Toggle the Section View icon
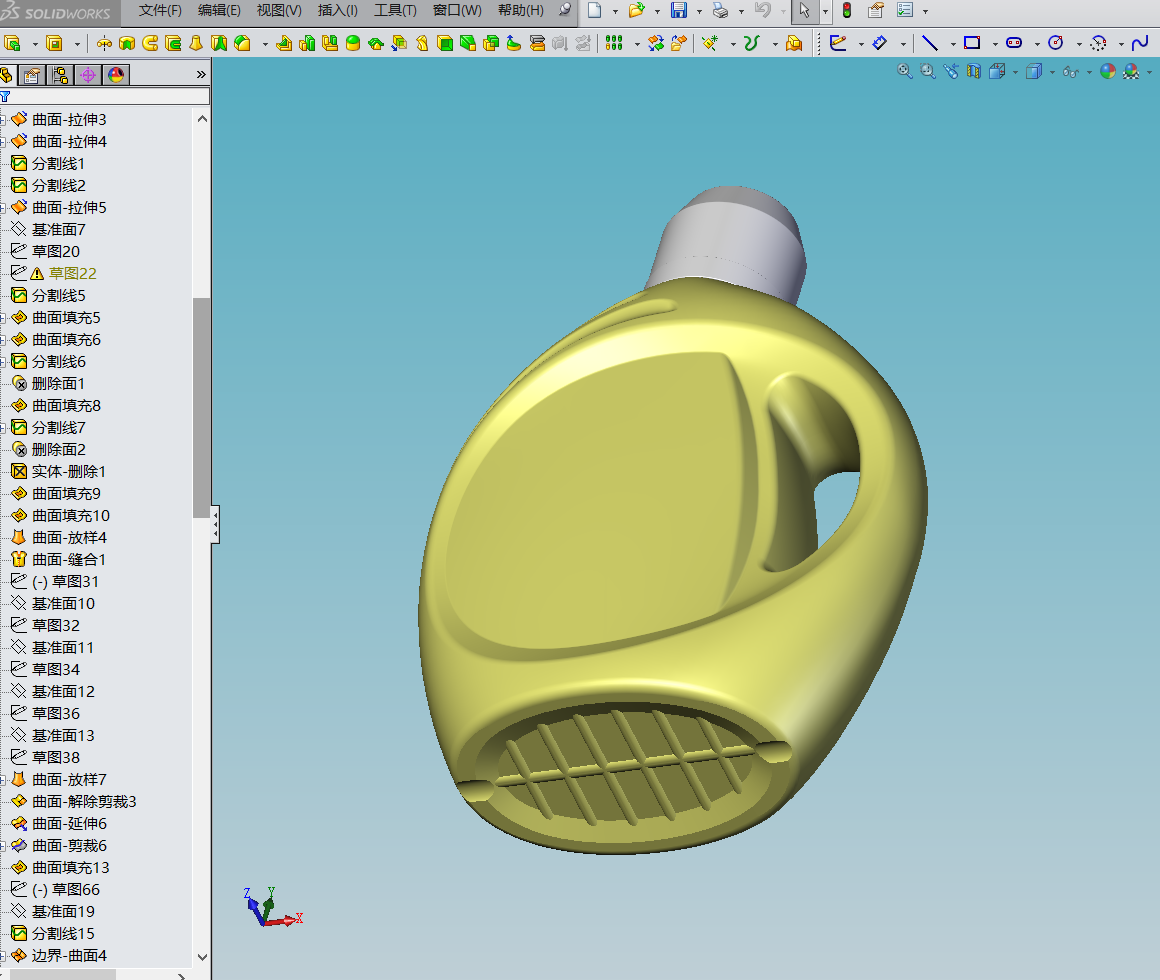The image size is (1160, 980). 974,71
